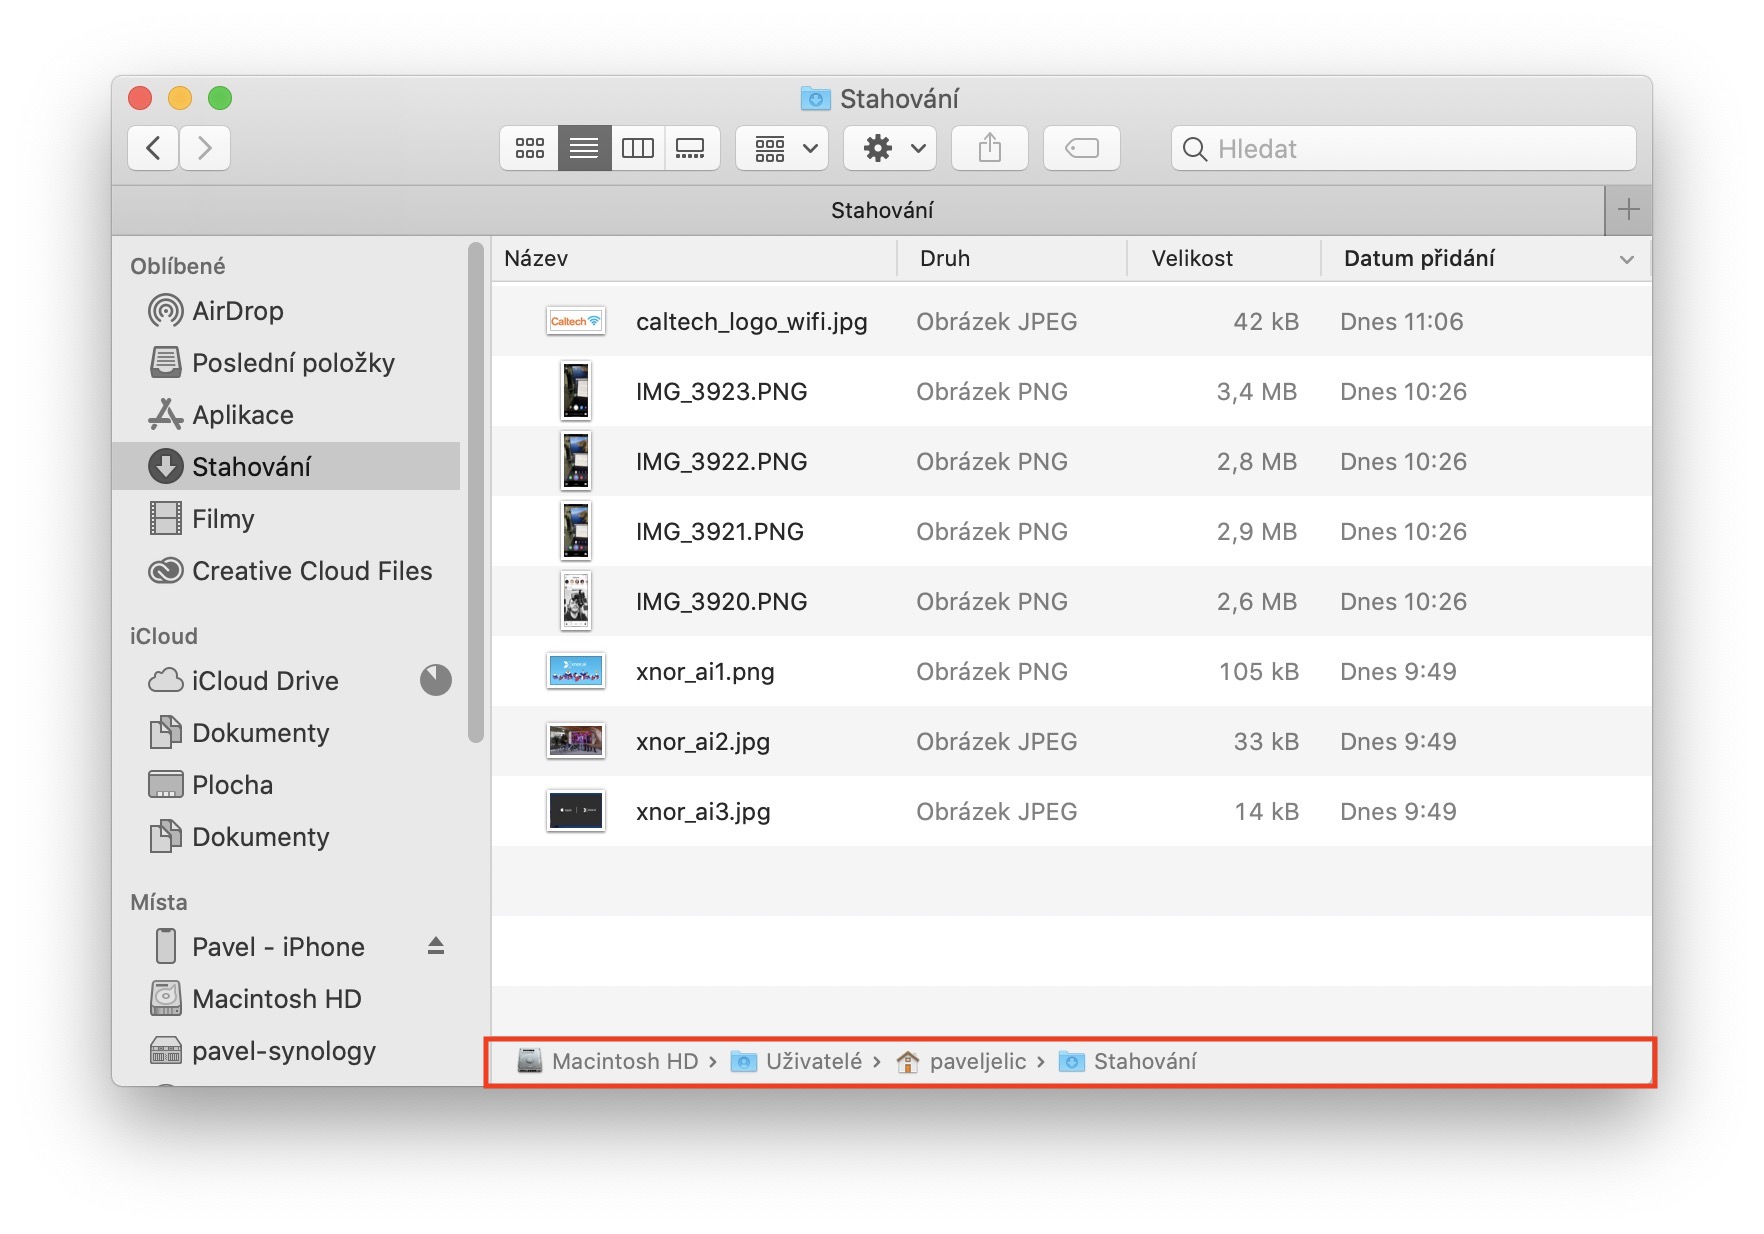
Task: Switch to gallery view in toolbar
Action: 690,149
